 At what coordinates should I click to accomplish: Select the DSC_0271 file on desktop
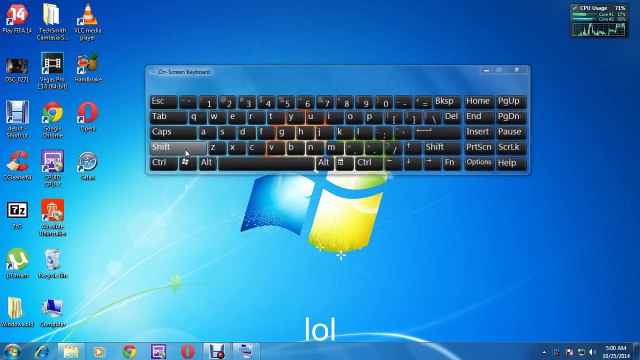tap(17, 70)
